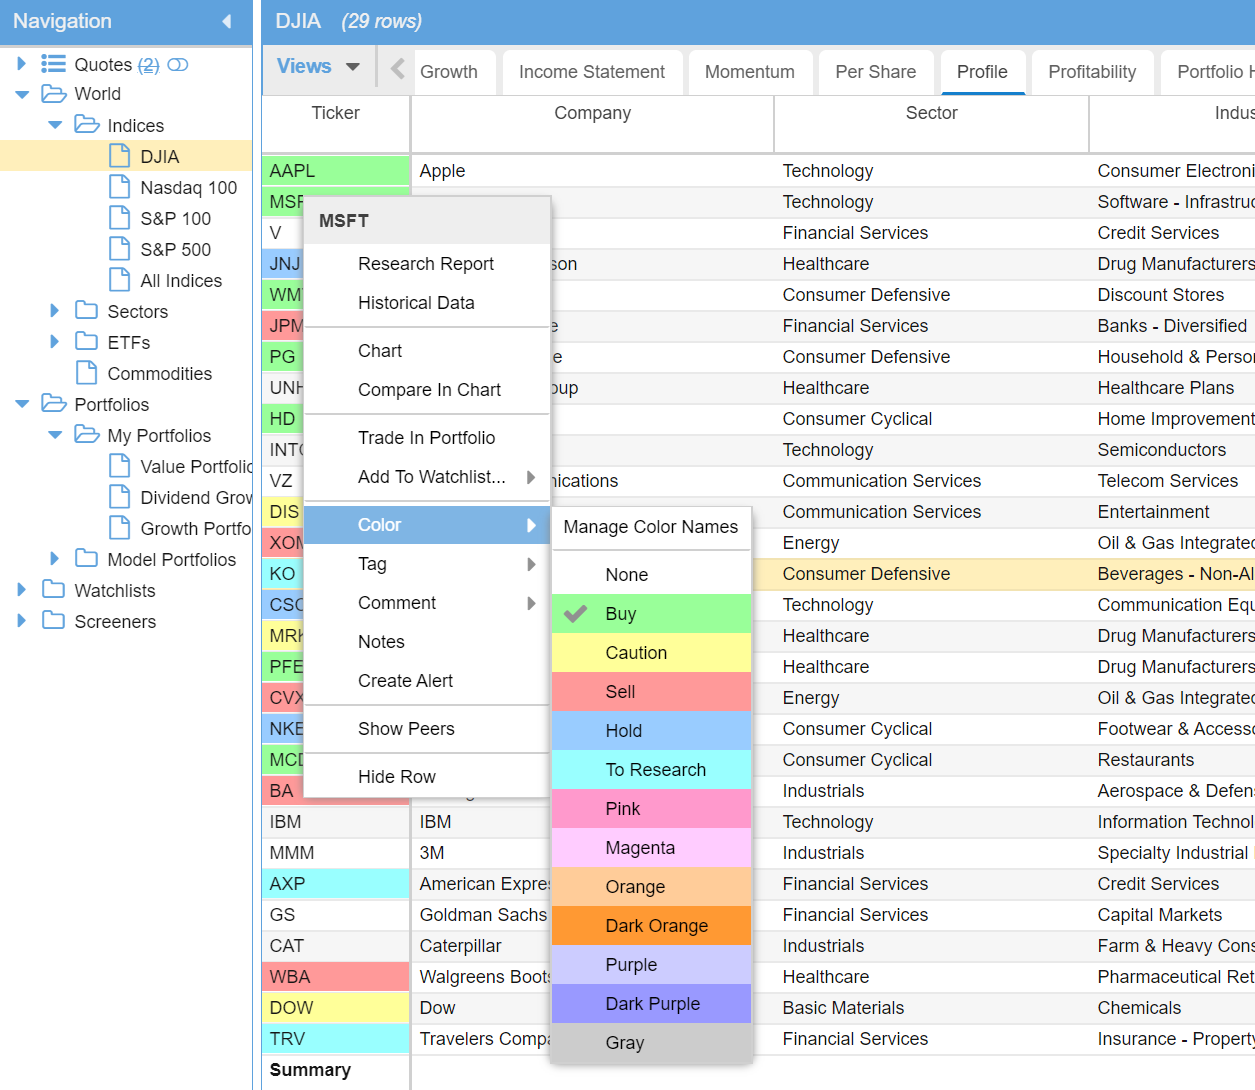Click the All Indices document icon
The height and width of the screenshot is (1090, 1255).
120,280
